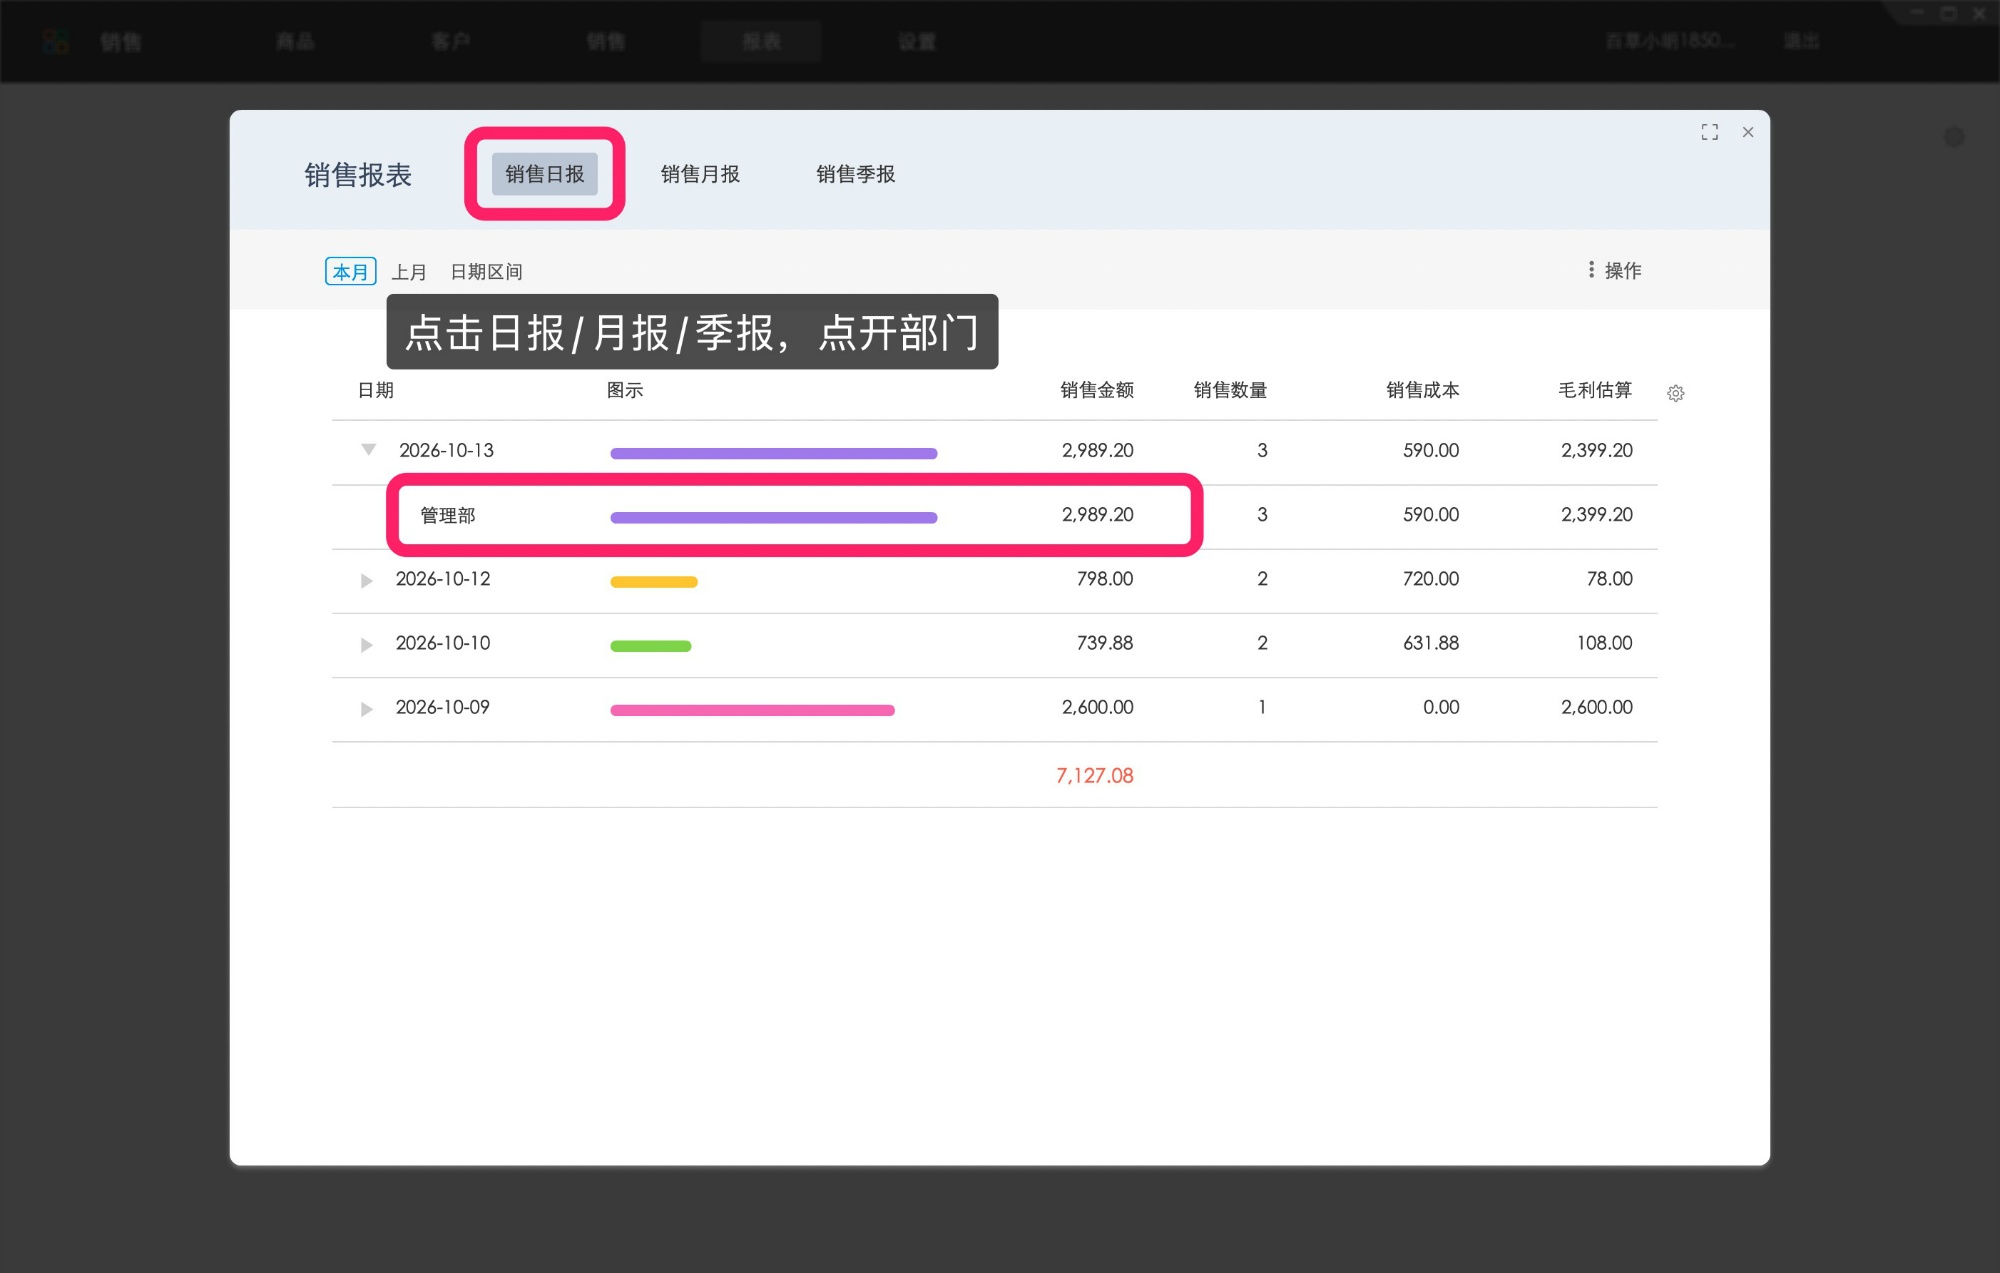
Task: Click the yellow bar for 2026-10-12
Action: [654, 581]
